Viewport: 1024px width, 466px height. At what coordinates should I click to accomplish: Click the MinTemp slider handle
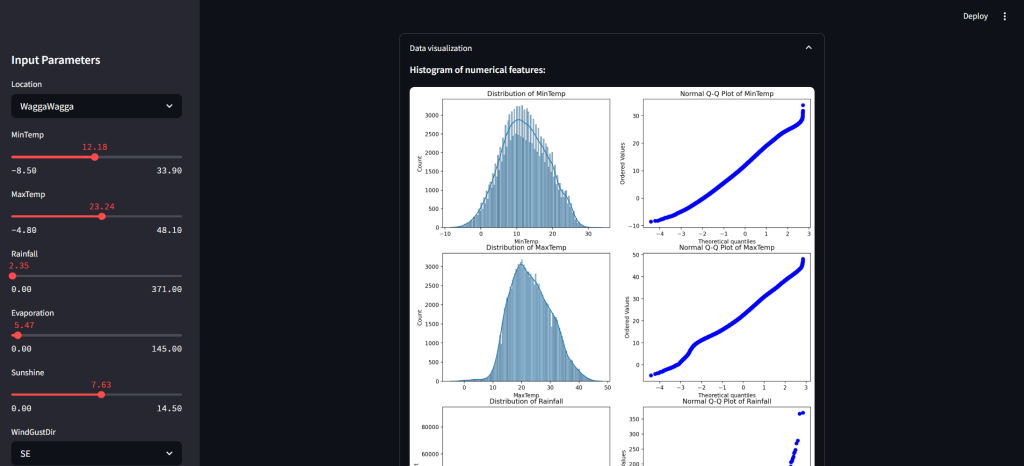95,157
